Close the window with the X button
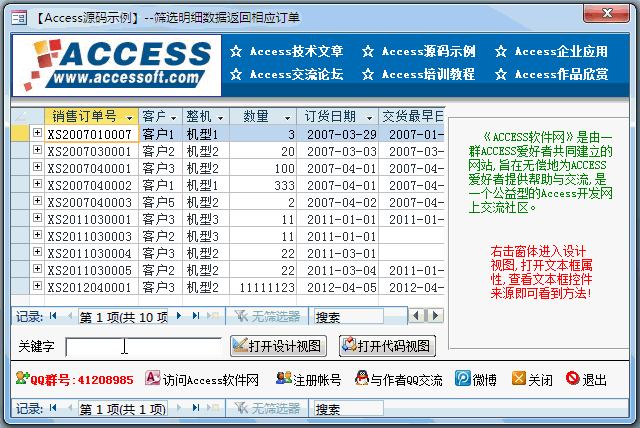The height and width of the screenshot is (428, 640). tap(607, 13)
